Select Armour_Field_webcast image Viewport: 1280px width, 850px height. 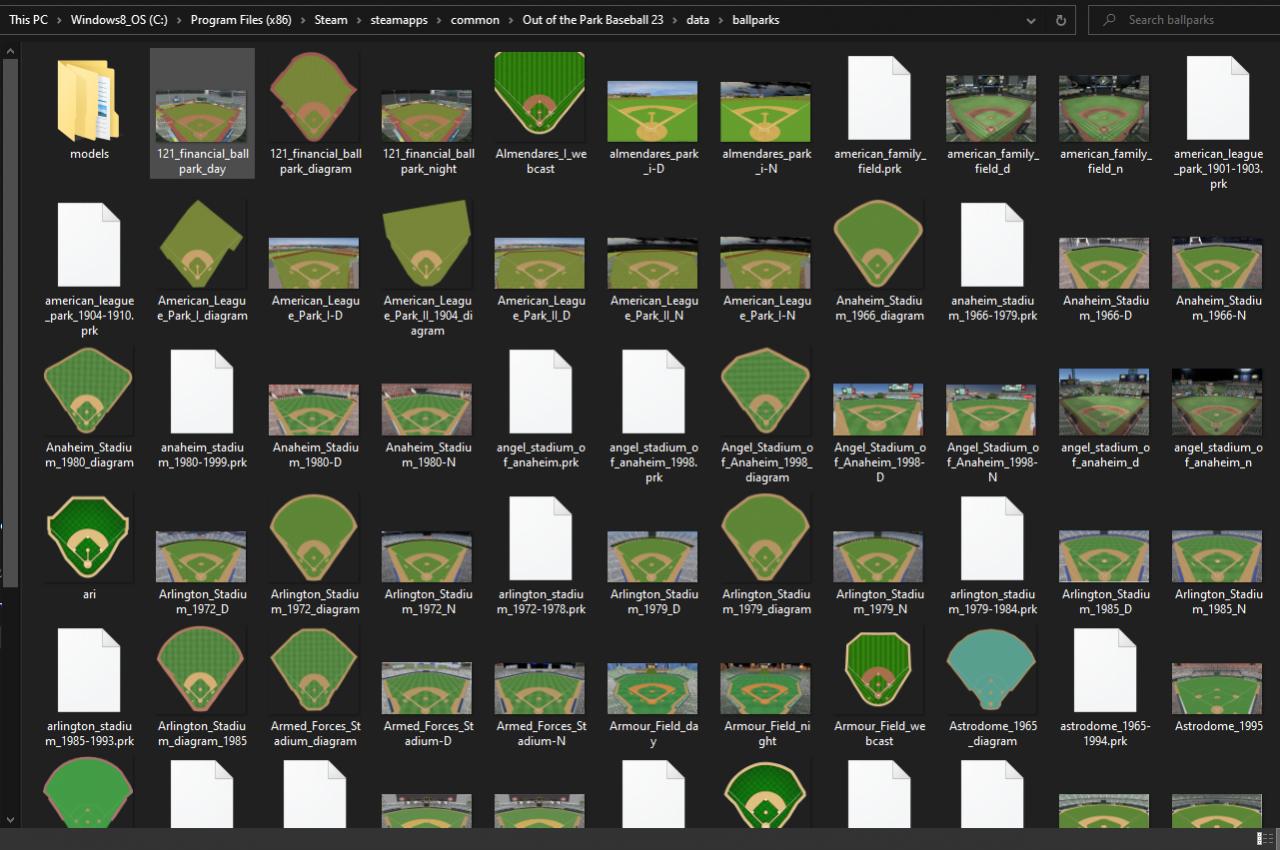879,687
